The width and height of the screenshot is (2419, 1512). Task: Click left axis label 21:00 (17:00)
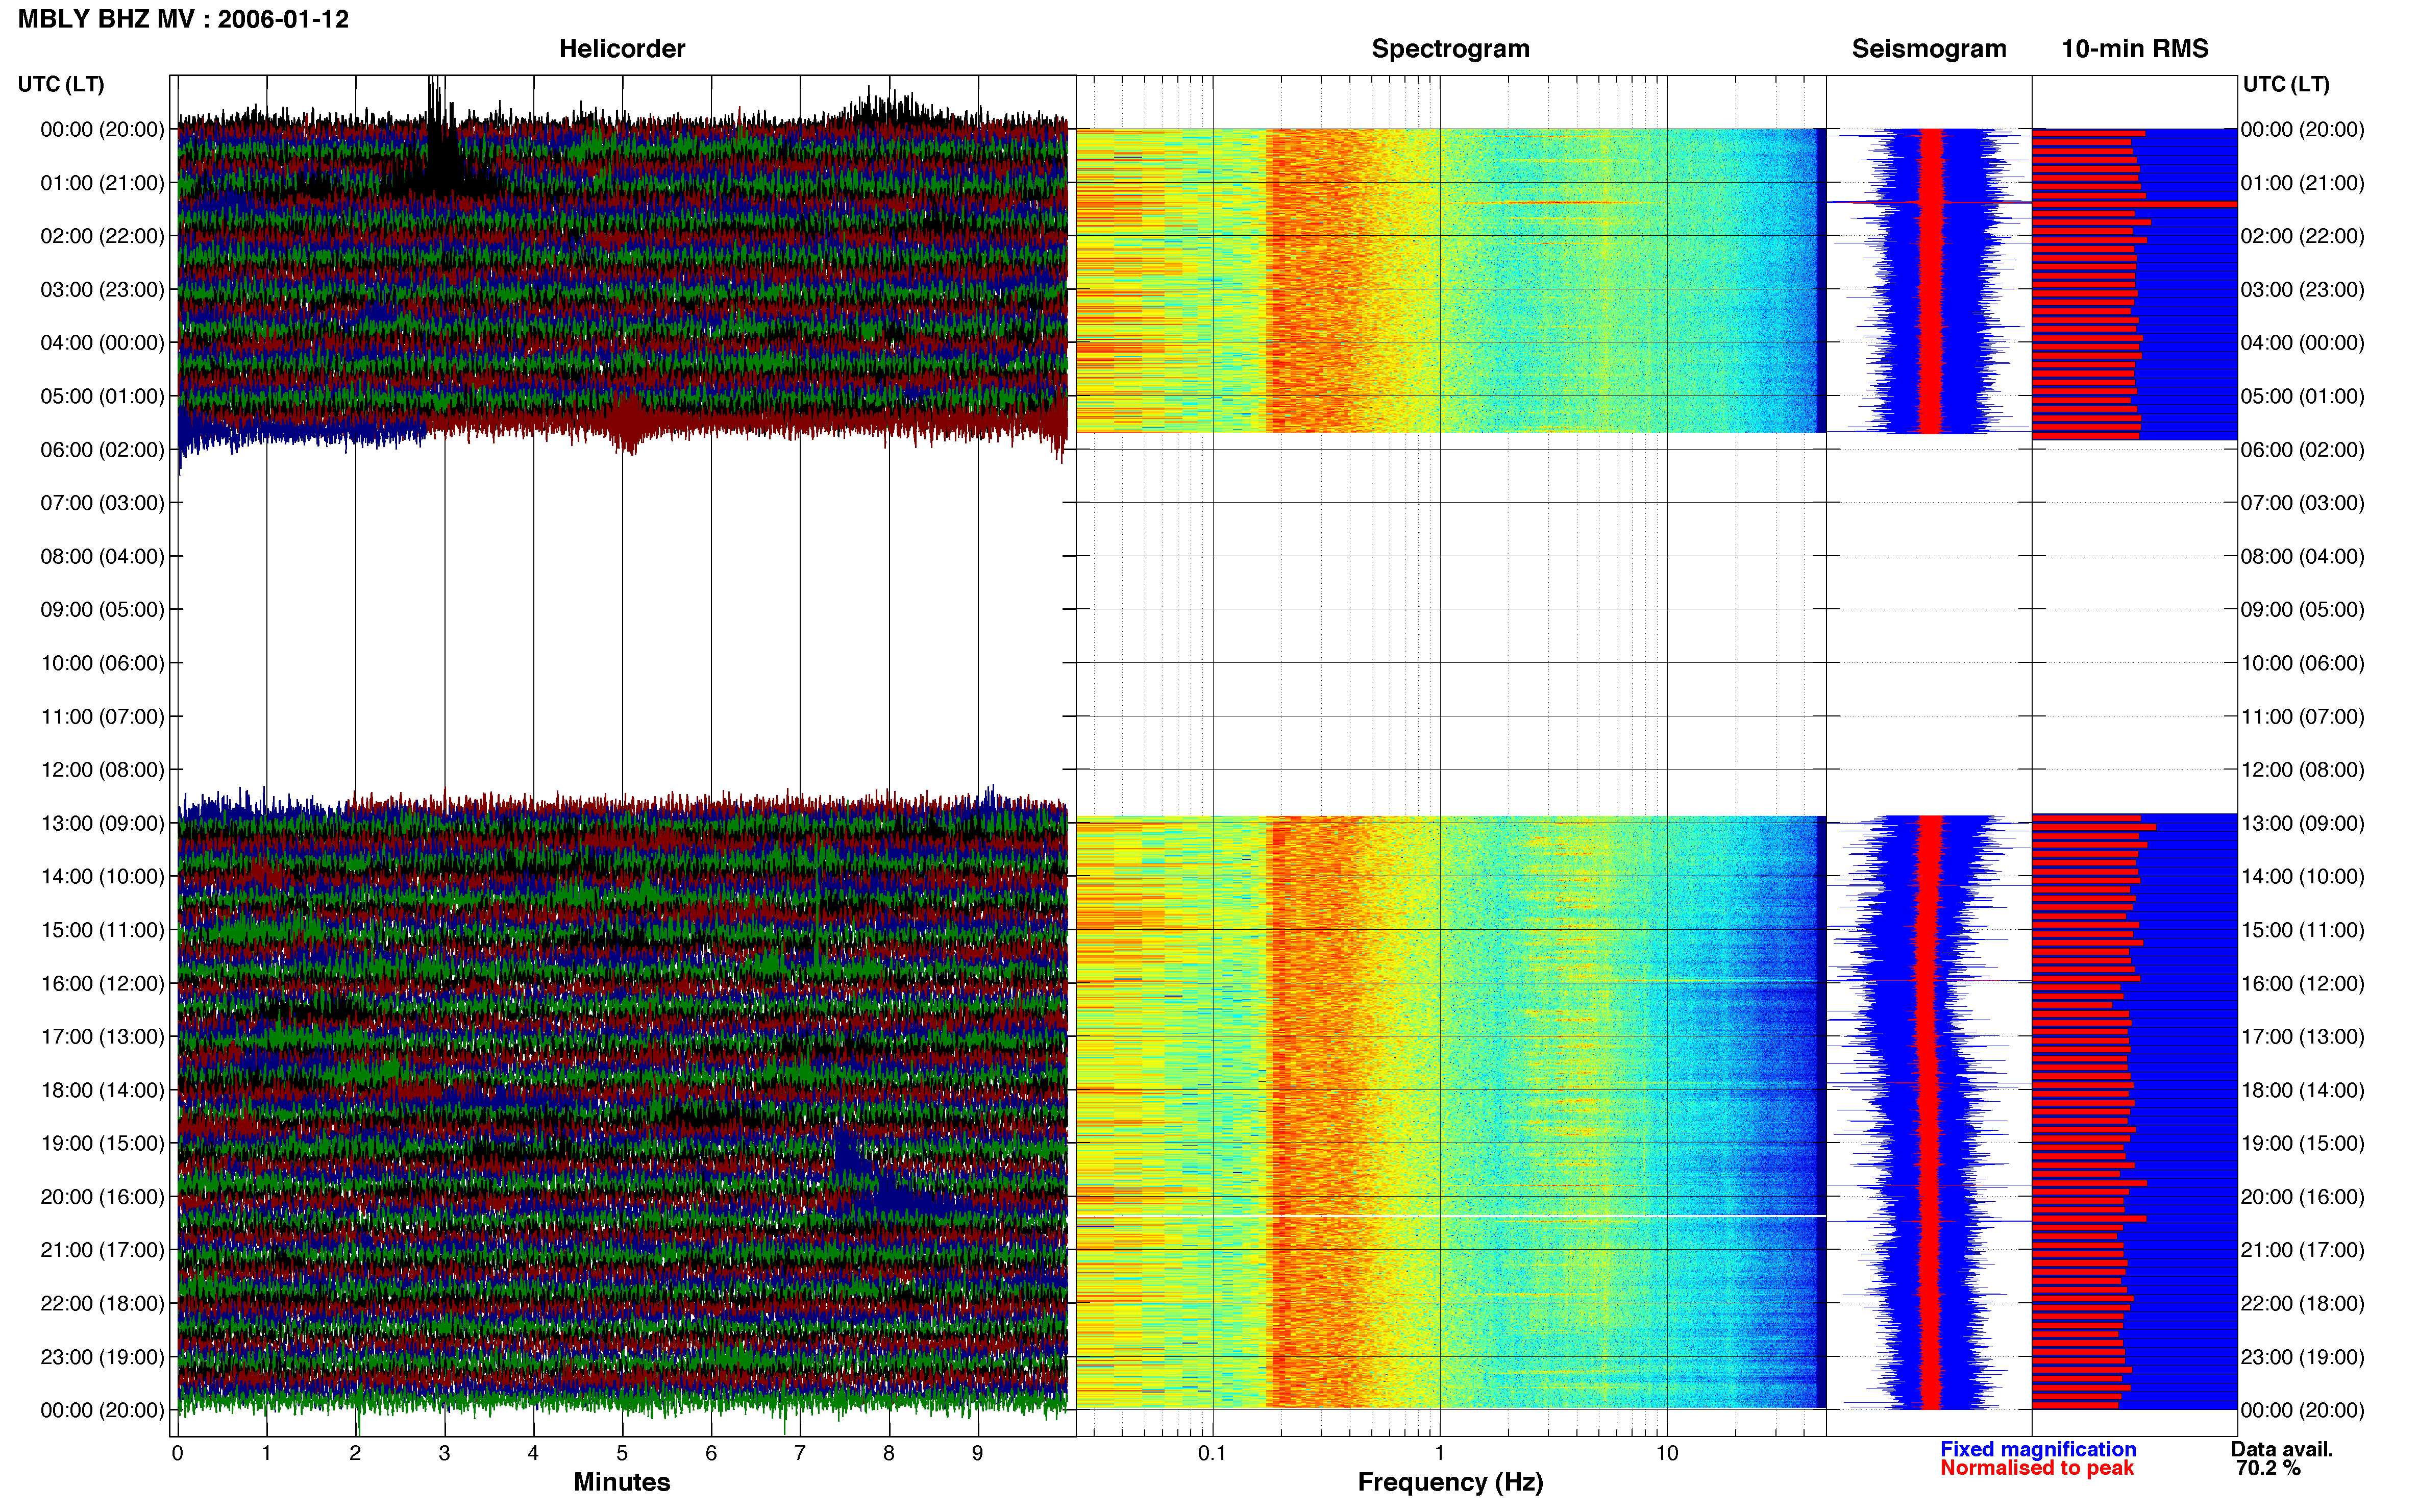[102, 1250]
